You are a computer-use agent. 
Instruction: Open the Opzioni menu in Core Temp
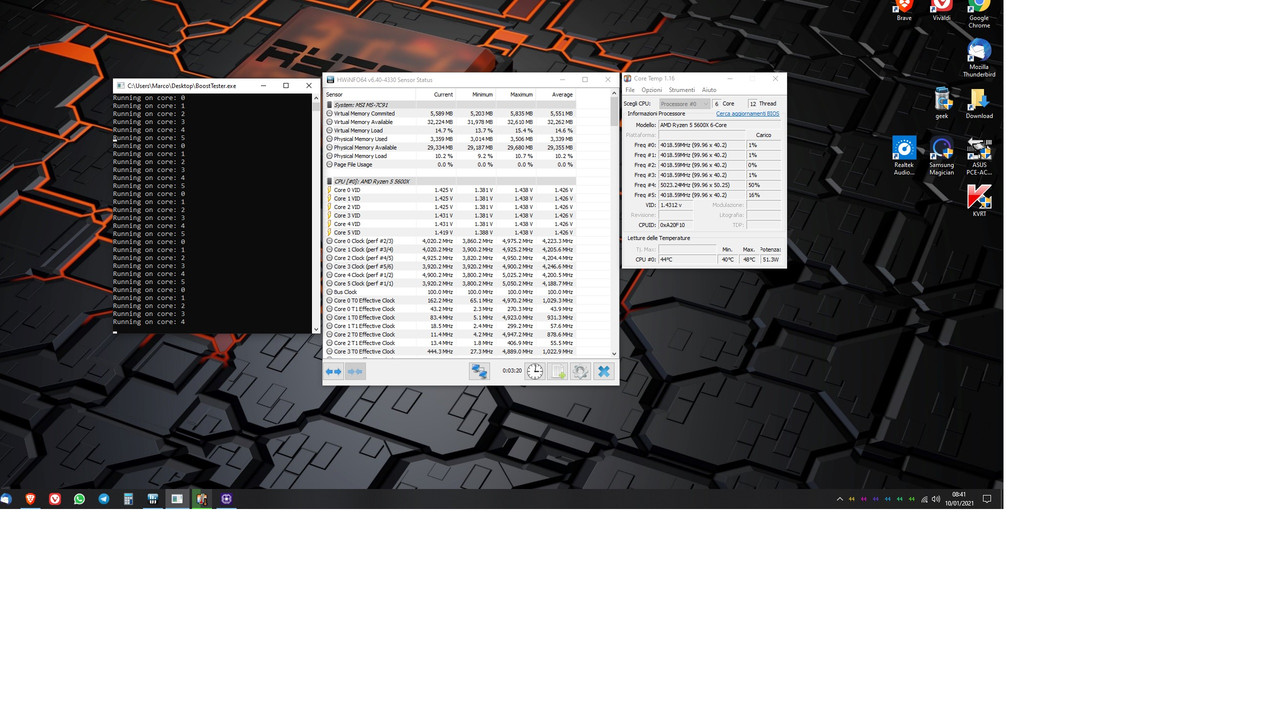click(654, 89)
